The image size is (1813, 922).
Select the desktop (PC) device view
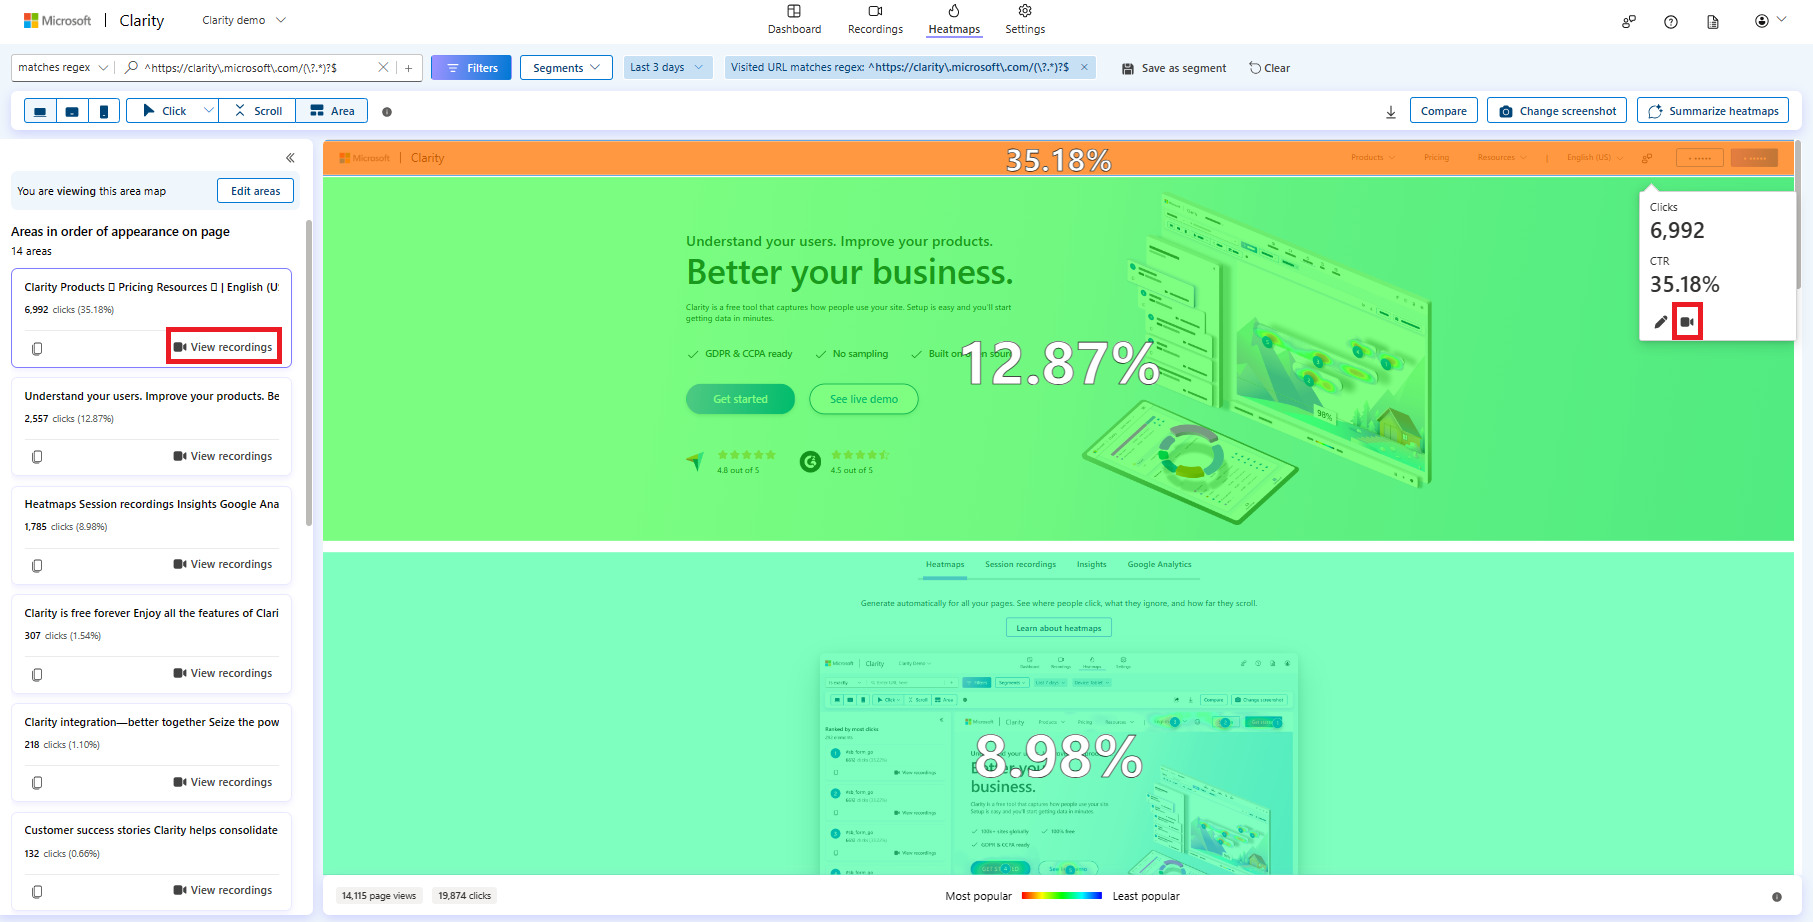coord(40,111)
